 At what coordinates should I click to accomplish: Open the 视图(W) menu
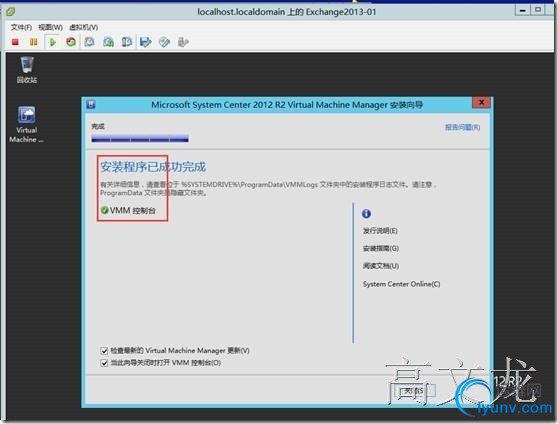[x=50, y=27]
